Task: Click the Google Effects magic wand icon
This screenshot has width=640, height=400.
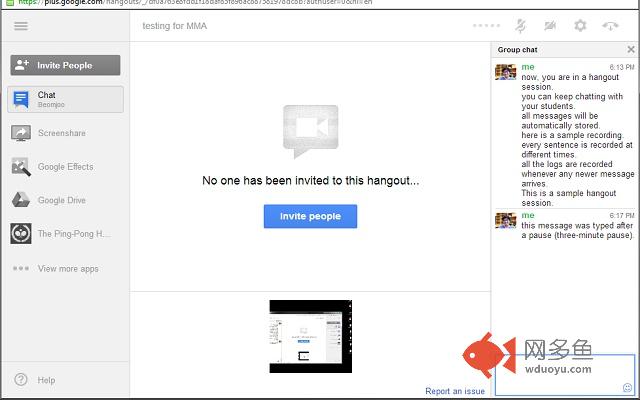Action: 21,167
